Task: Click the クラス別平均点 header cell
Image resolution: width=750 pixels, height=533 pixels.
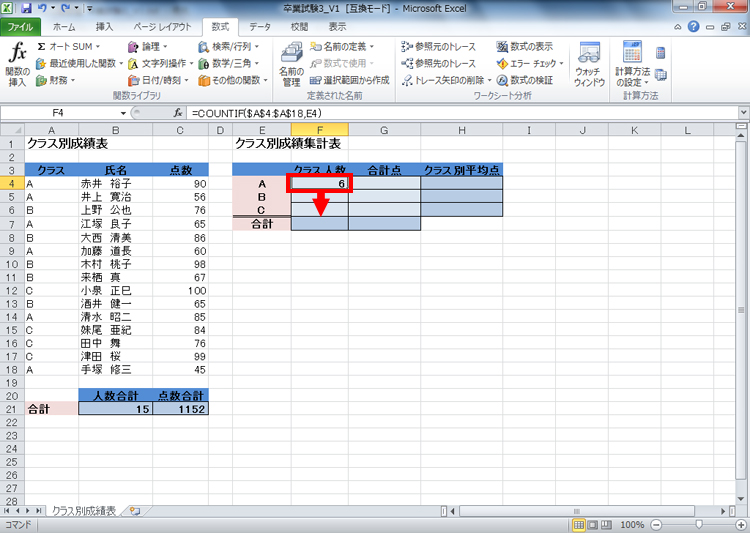Action: coord(462,170)
